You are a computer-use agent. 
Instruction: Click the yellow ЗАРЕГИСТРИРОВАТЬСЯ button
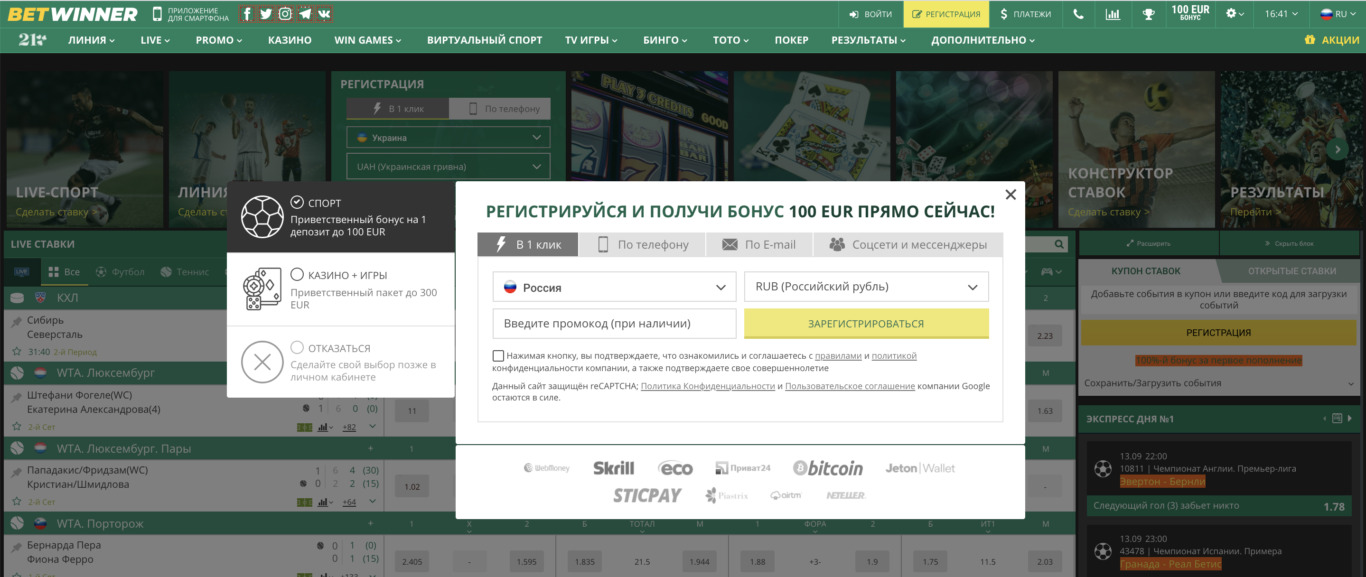click(866, 324)
